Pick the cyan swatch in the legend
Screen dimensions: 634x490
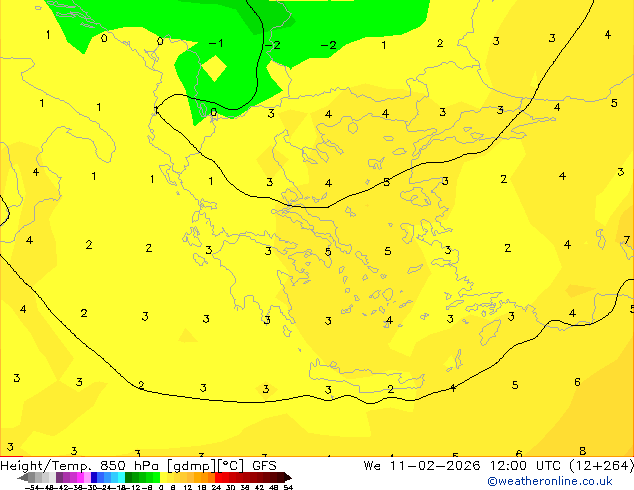coord(121,477)
